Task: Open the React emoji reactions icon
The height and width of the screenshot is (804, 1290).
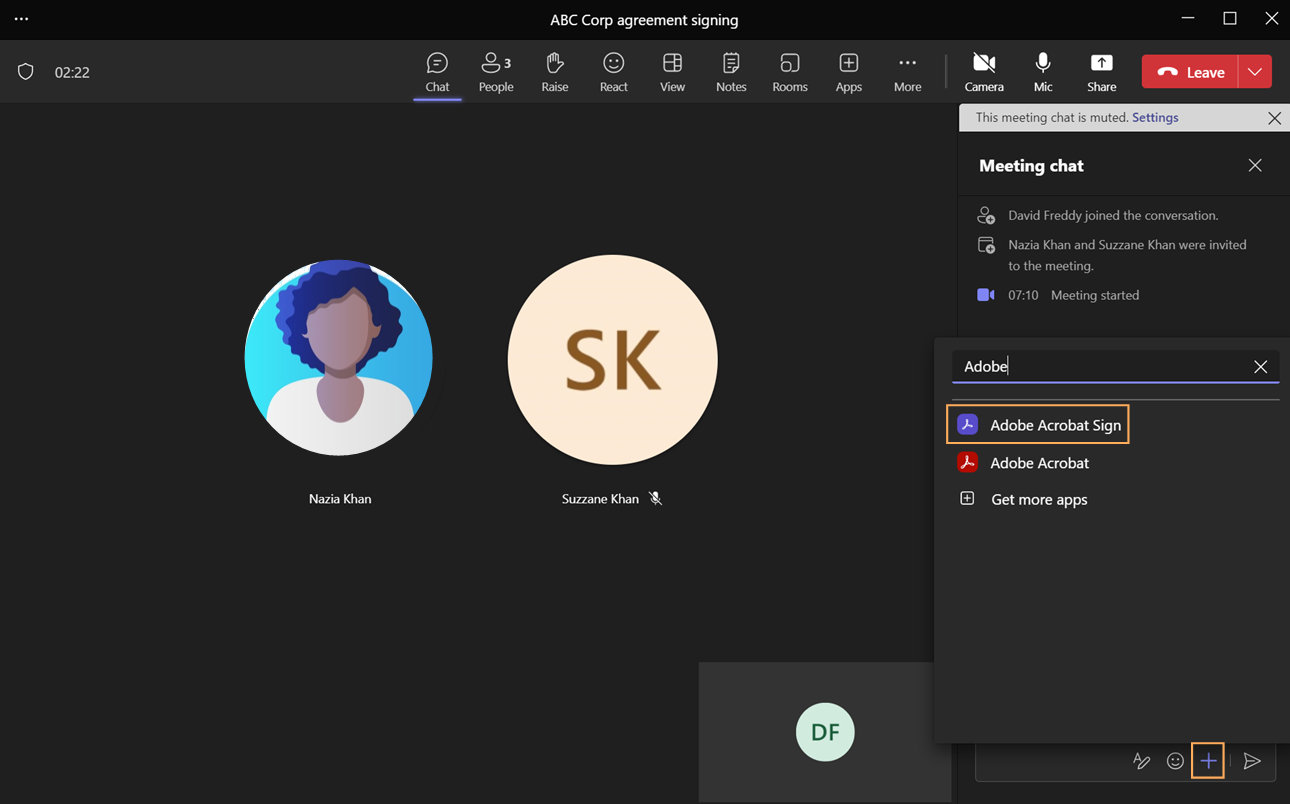Action: pyautogui.click(x=613, y=71)
